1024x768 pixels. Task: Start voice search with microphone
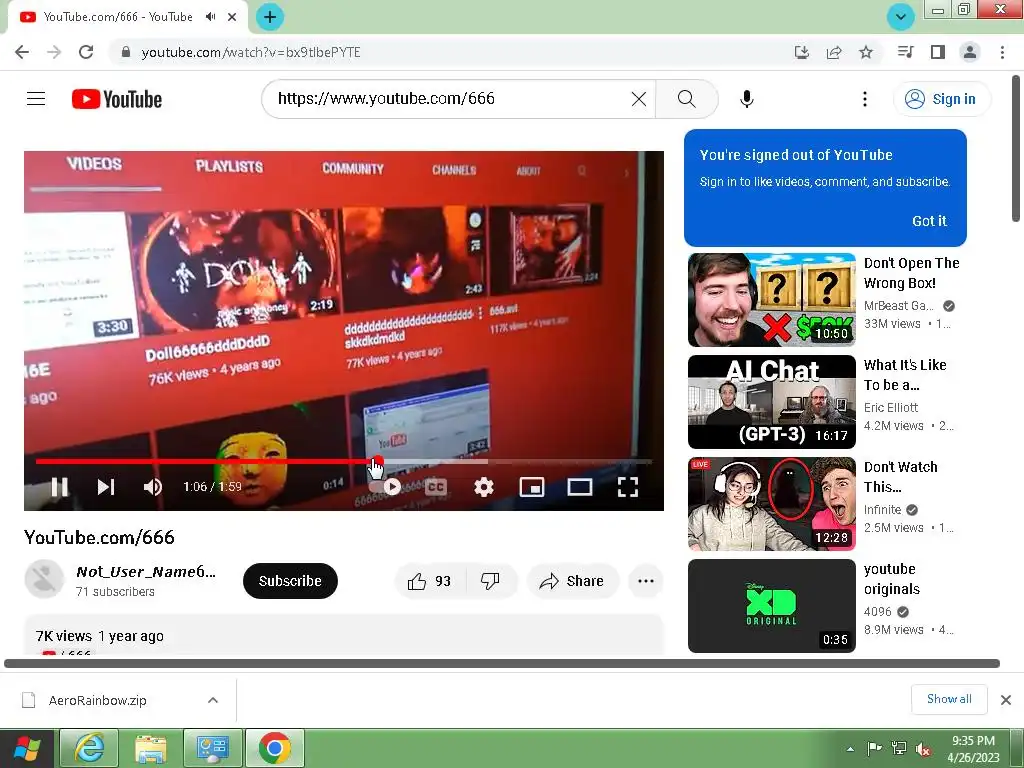[746, 99]
